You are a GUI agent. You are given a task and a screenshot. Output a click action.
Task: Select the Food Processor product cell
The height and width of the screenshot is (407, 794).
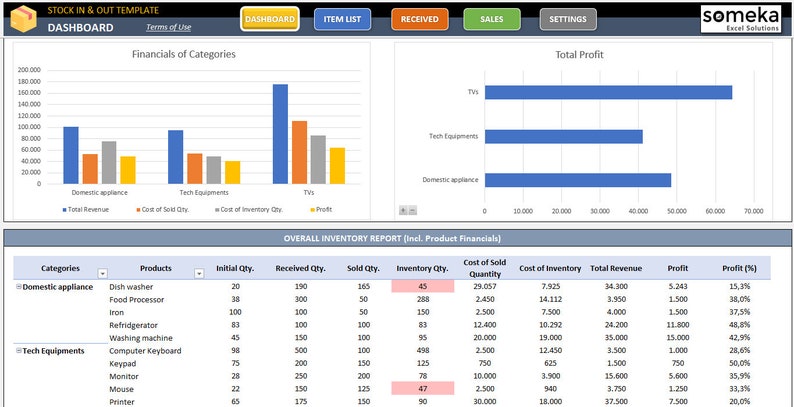137,300
